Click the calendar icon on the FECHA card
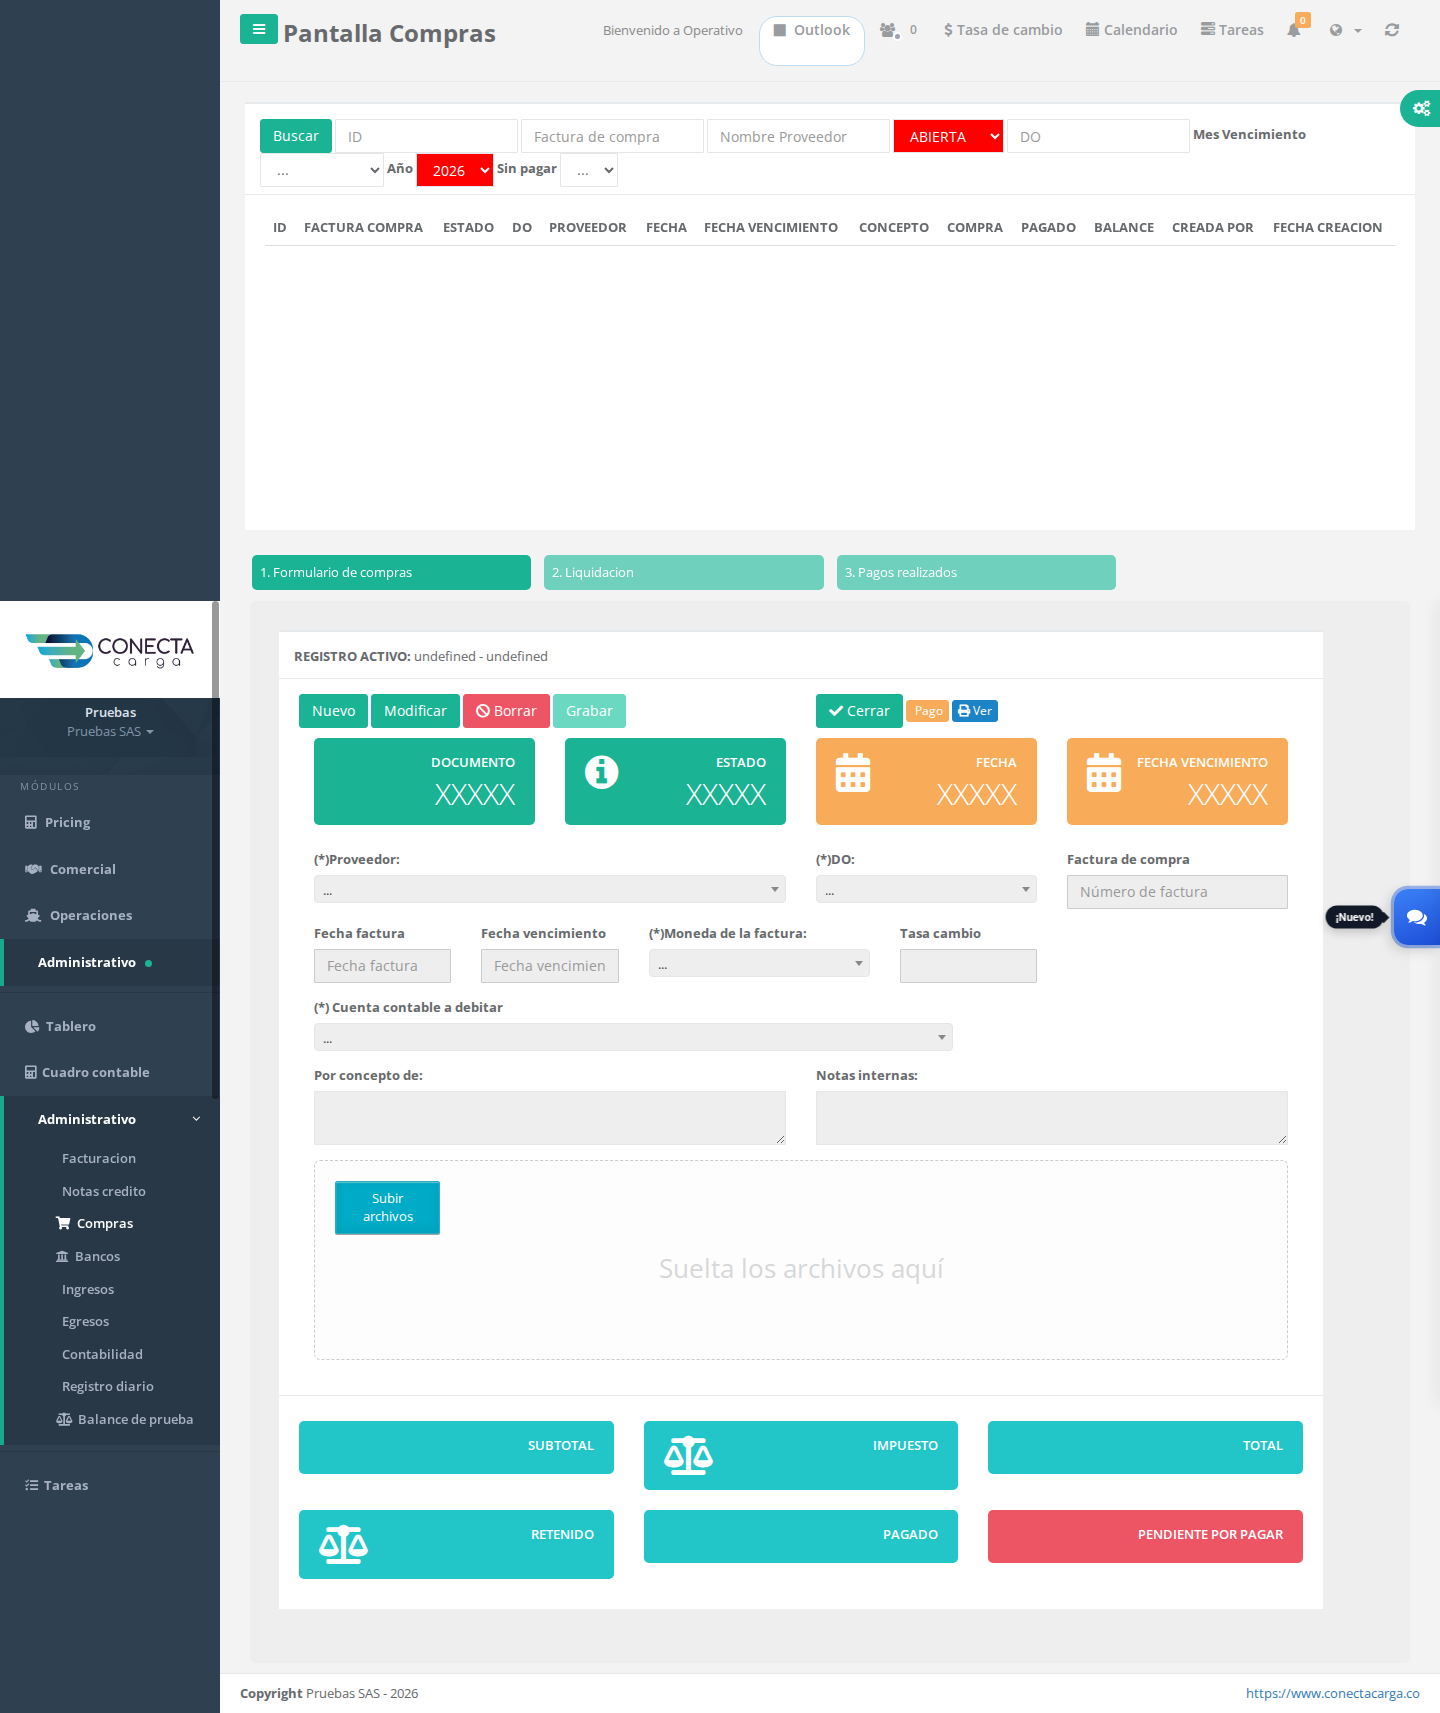The width and height of the screenshot is (1440, 1713). pyautogui.click(x=853, y=772)
